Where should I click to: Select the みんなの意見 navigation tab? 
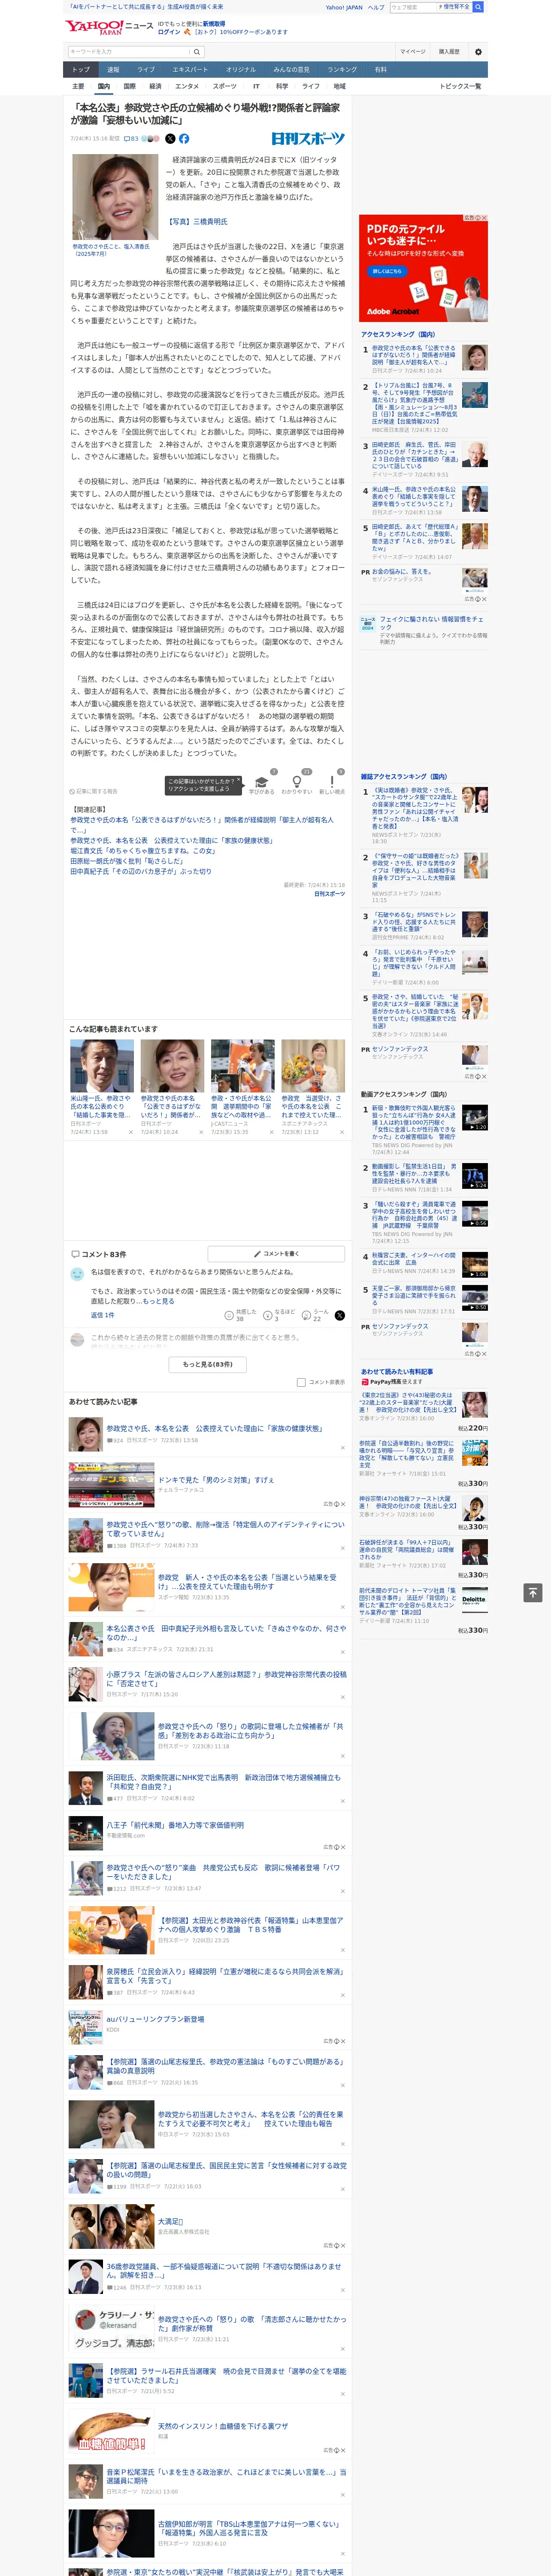292,70
